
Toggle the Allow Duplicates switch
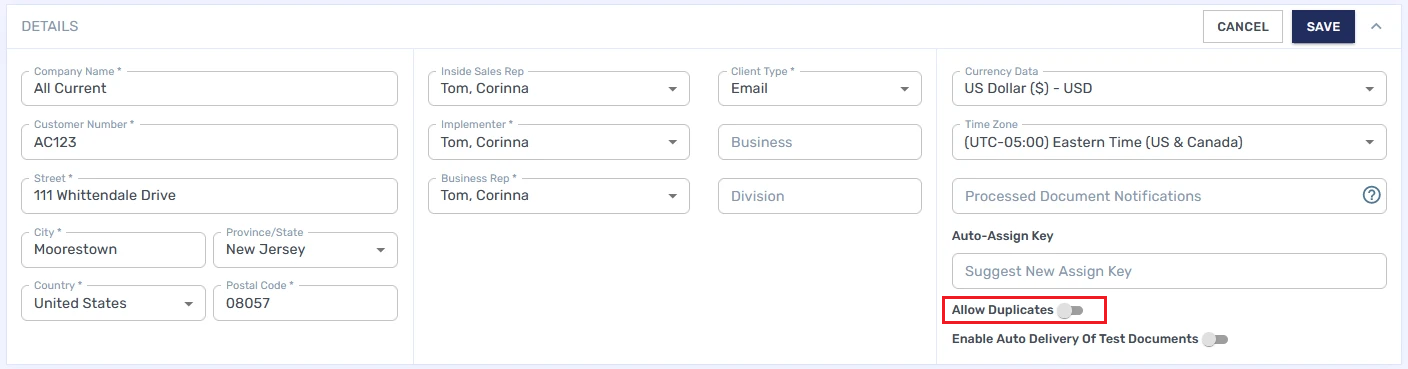point(1070,311)
